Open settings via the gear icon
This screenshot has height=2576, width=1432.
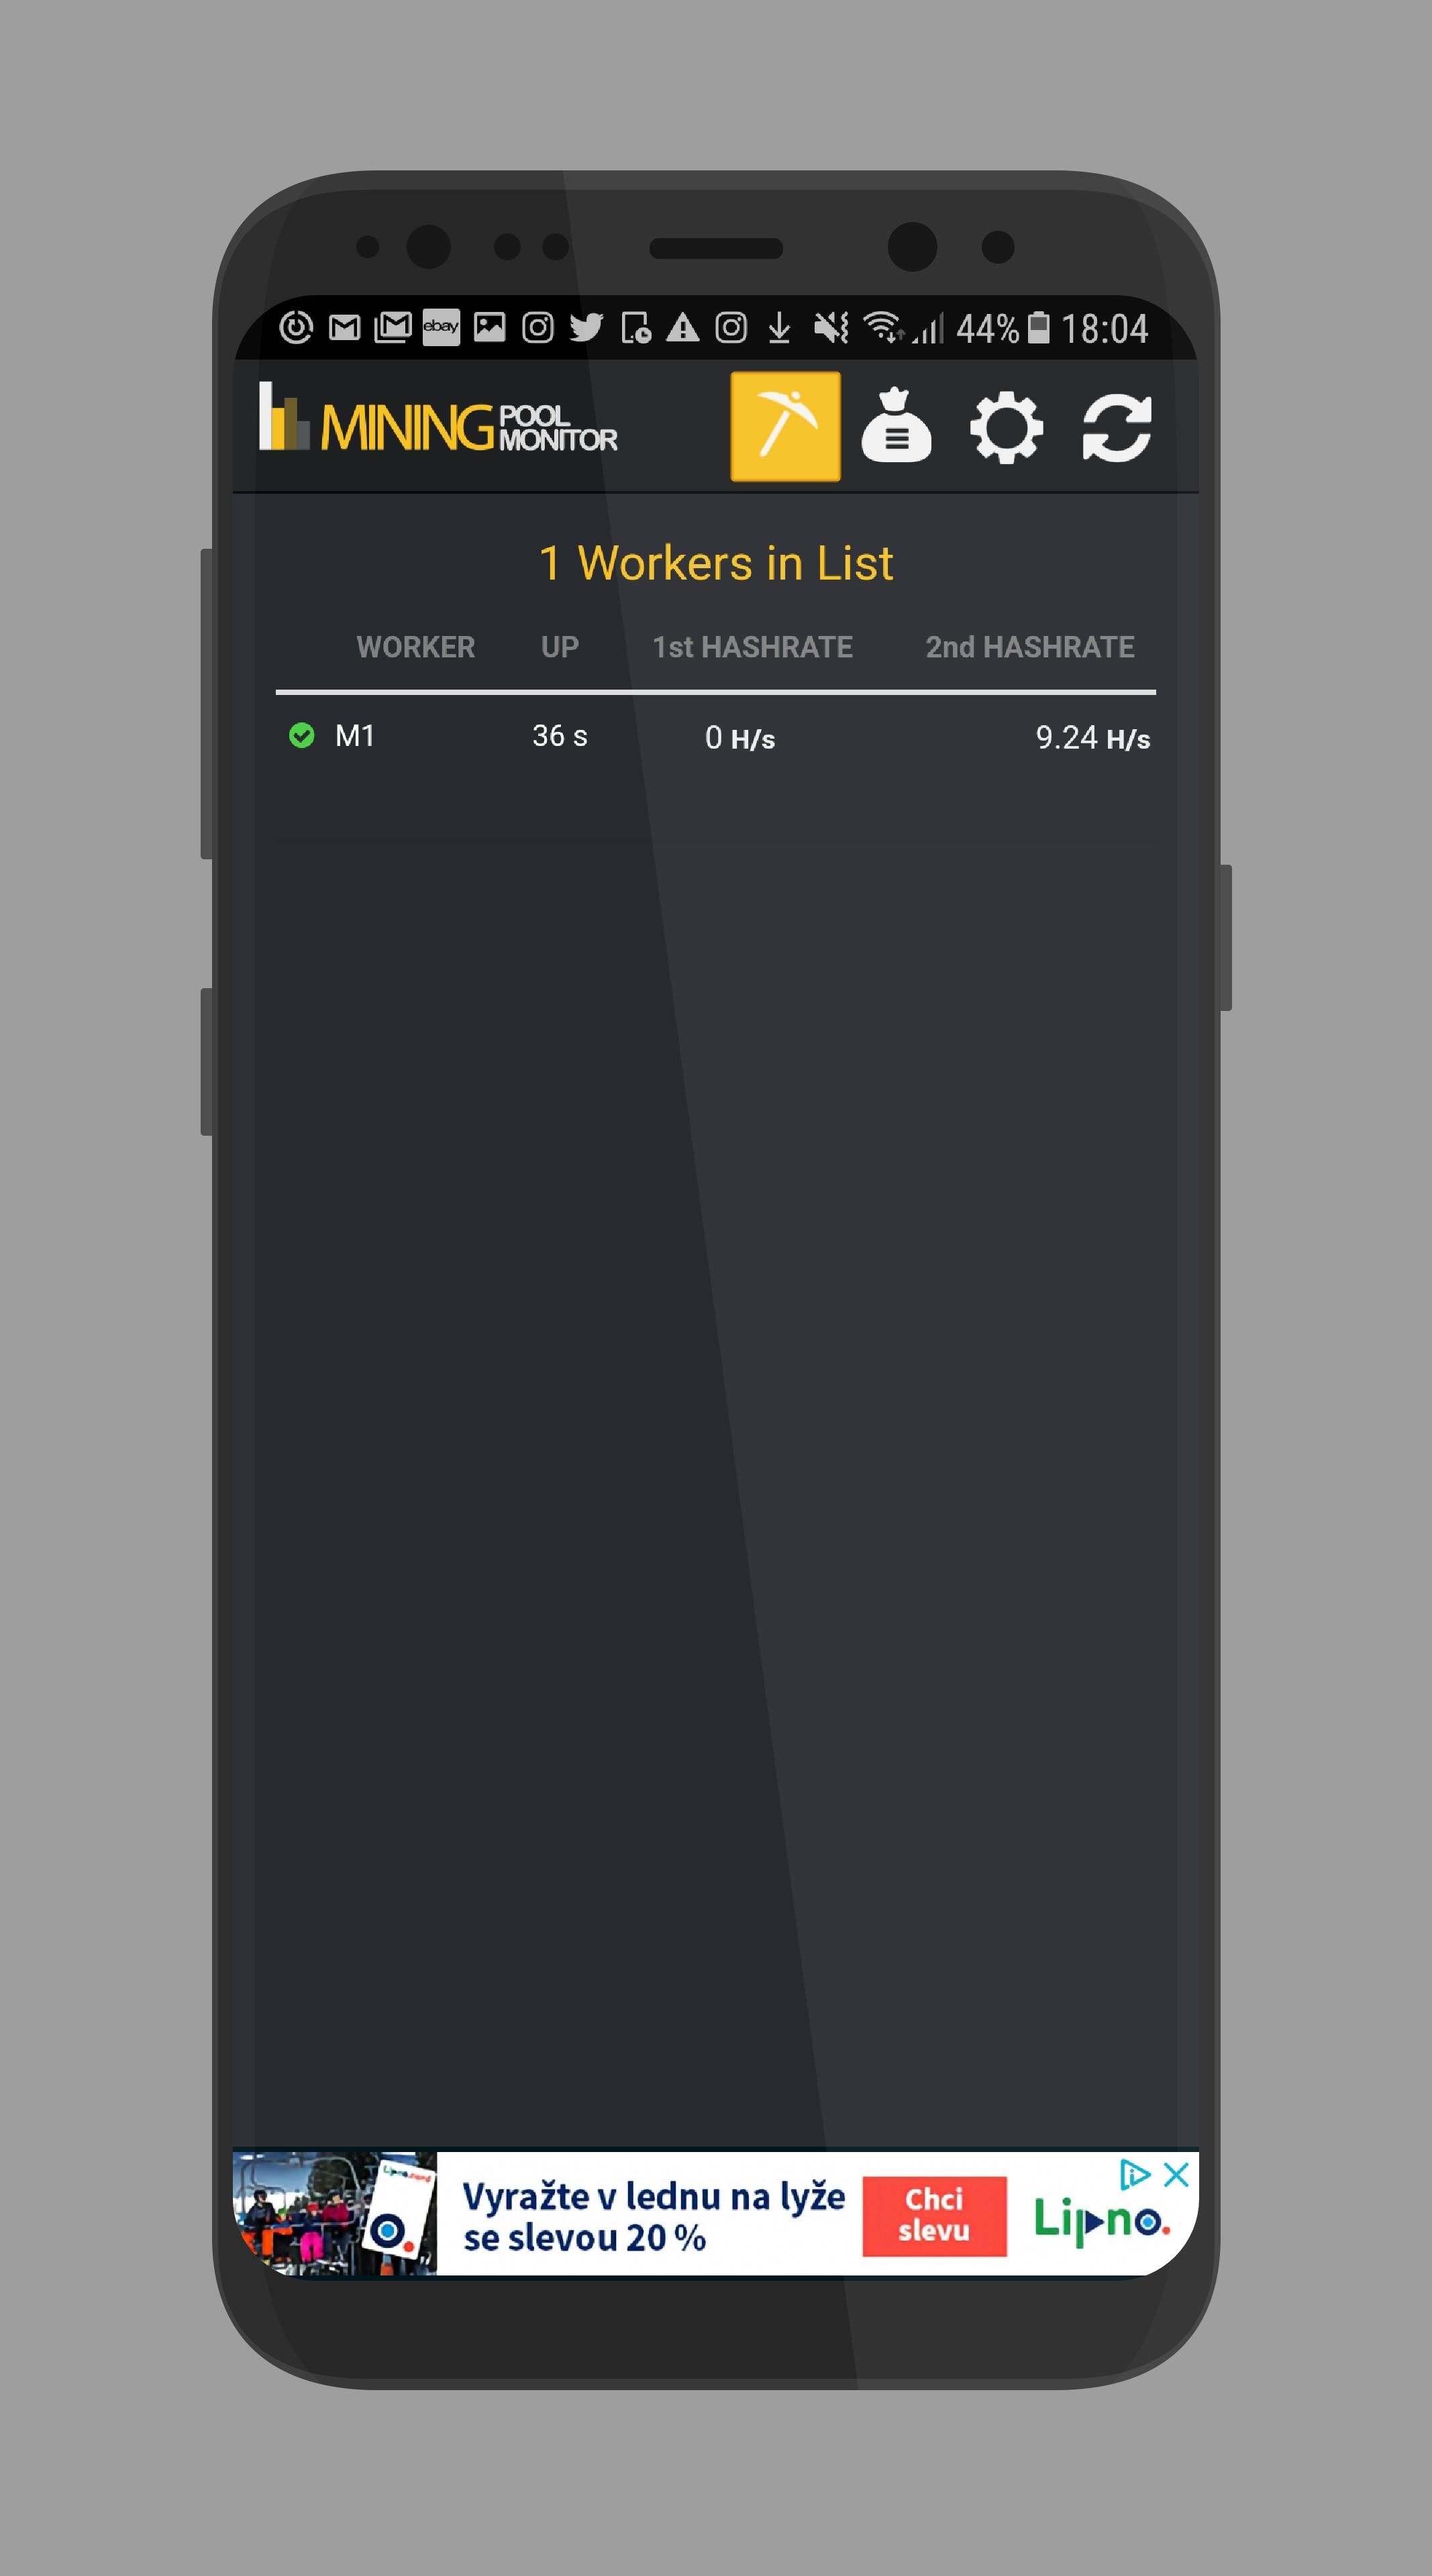coord(1006,428)
